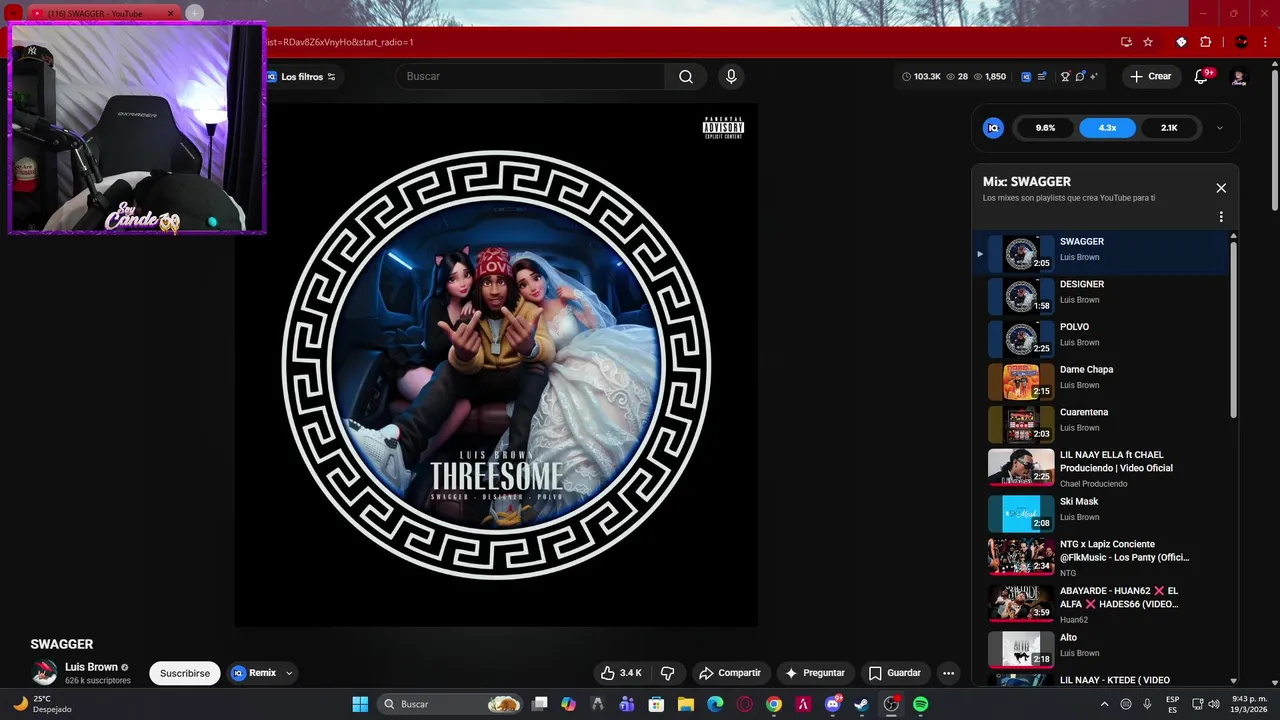Open File Explorer from the taskbar
Viewport: 1280px width, 720px height.
click(x=686, y=704)
